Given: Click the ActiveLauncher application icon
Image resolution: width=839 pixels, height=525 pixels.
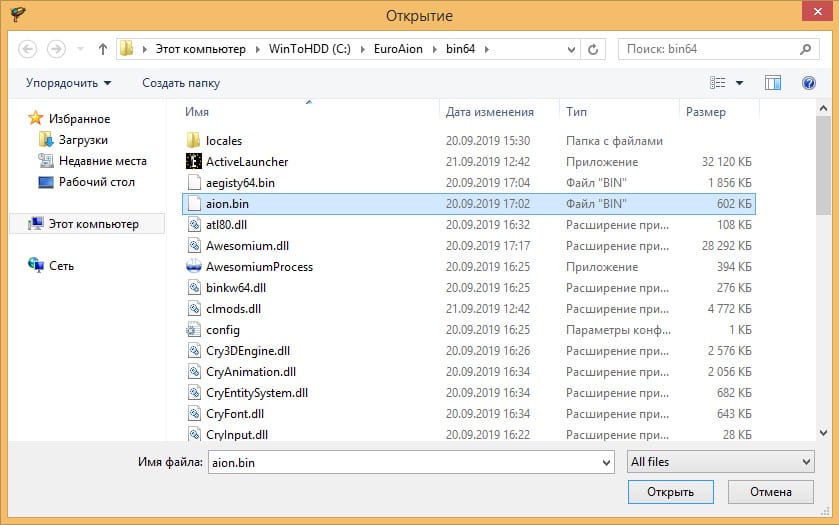Looking at the screenshot, I should [194, 162].
